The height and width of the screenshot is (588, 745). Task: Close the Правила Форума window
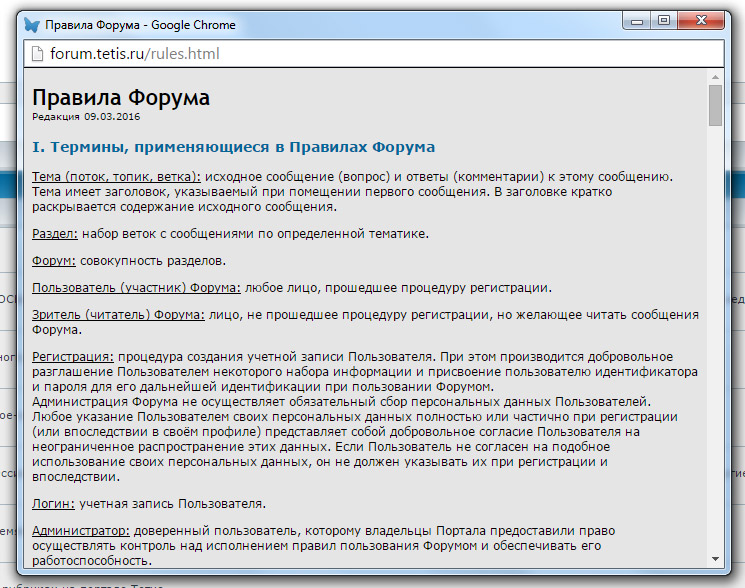[x=701, y=20]
